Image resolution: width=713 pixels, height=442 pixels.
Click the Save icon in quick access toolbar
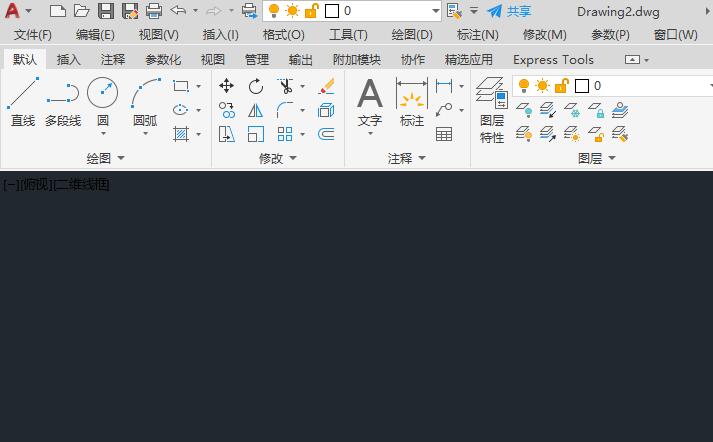click(106, 10)
